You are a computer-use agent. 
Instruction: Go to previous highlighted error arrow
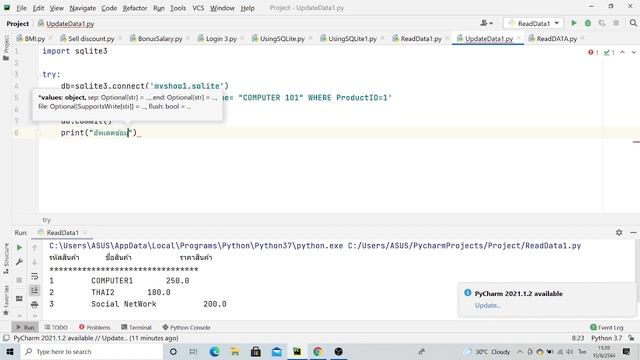click(622, 52)
